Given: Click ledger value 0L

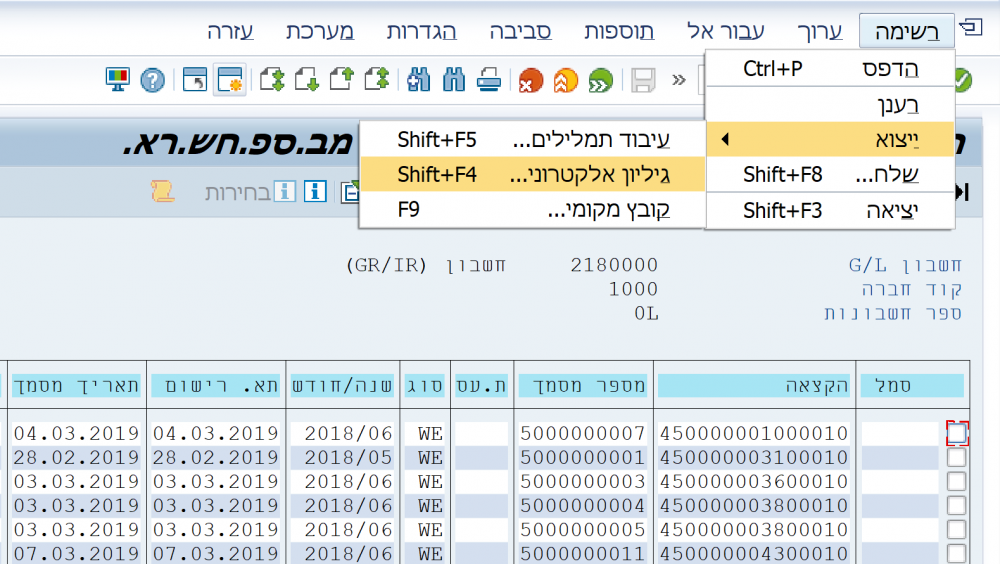Looking at the screenshot, I should pos(646,313).
